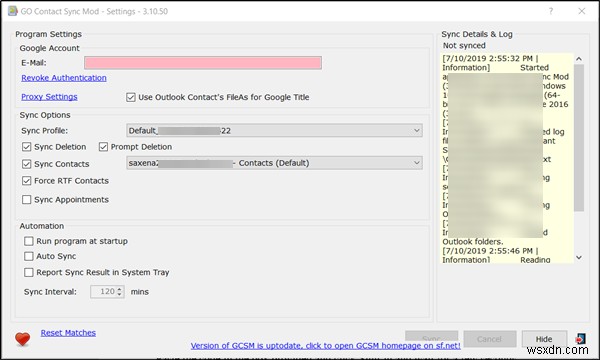Check the Auto Sync checkbox
This screenshot has height=360, width=600.
(29, 256)
